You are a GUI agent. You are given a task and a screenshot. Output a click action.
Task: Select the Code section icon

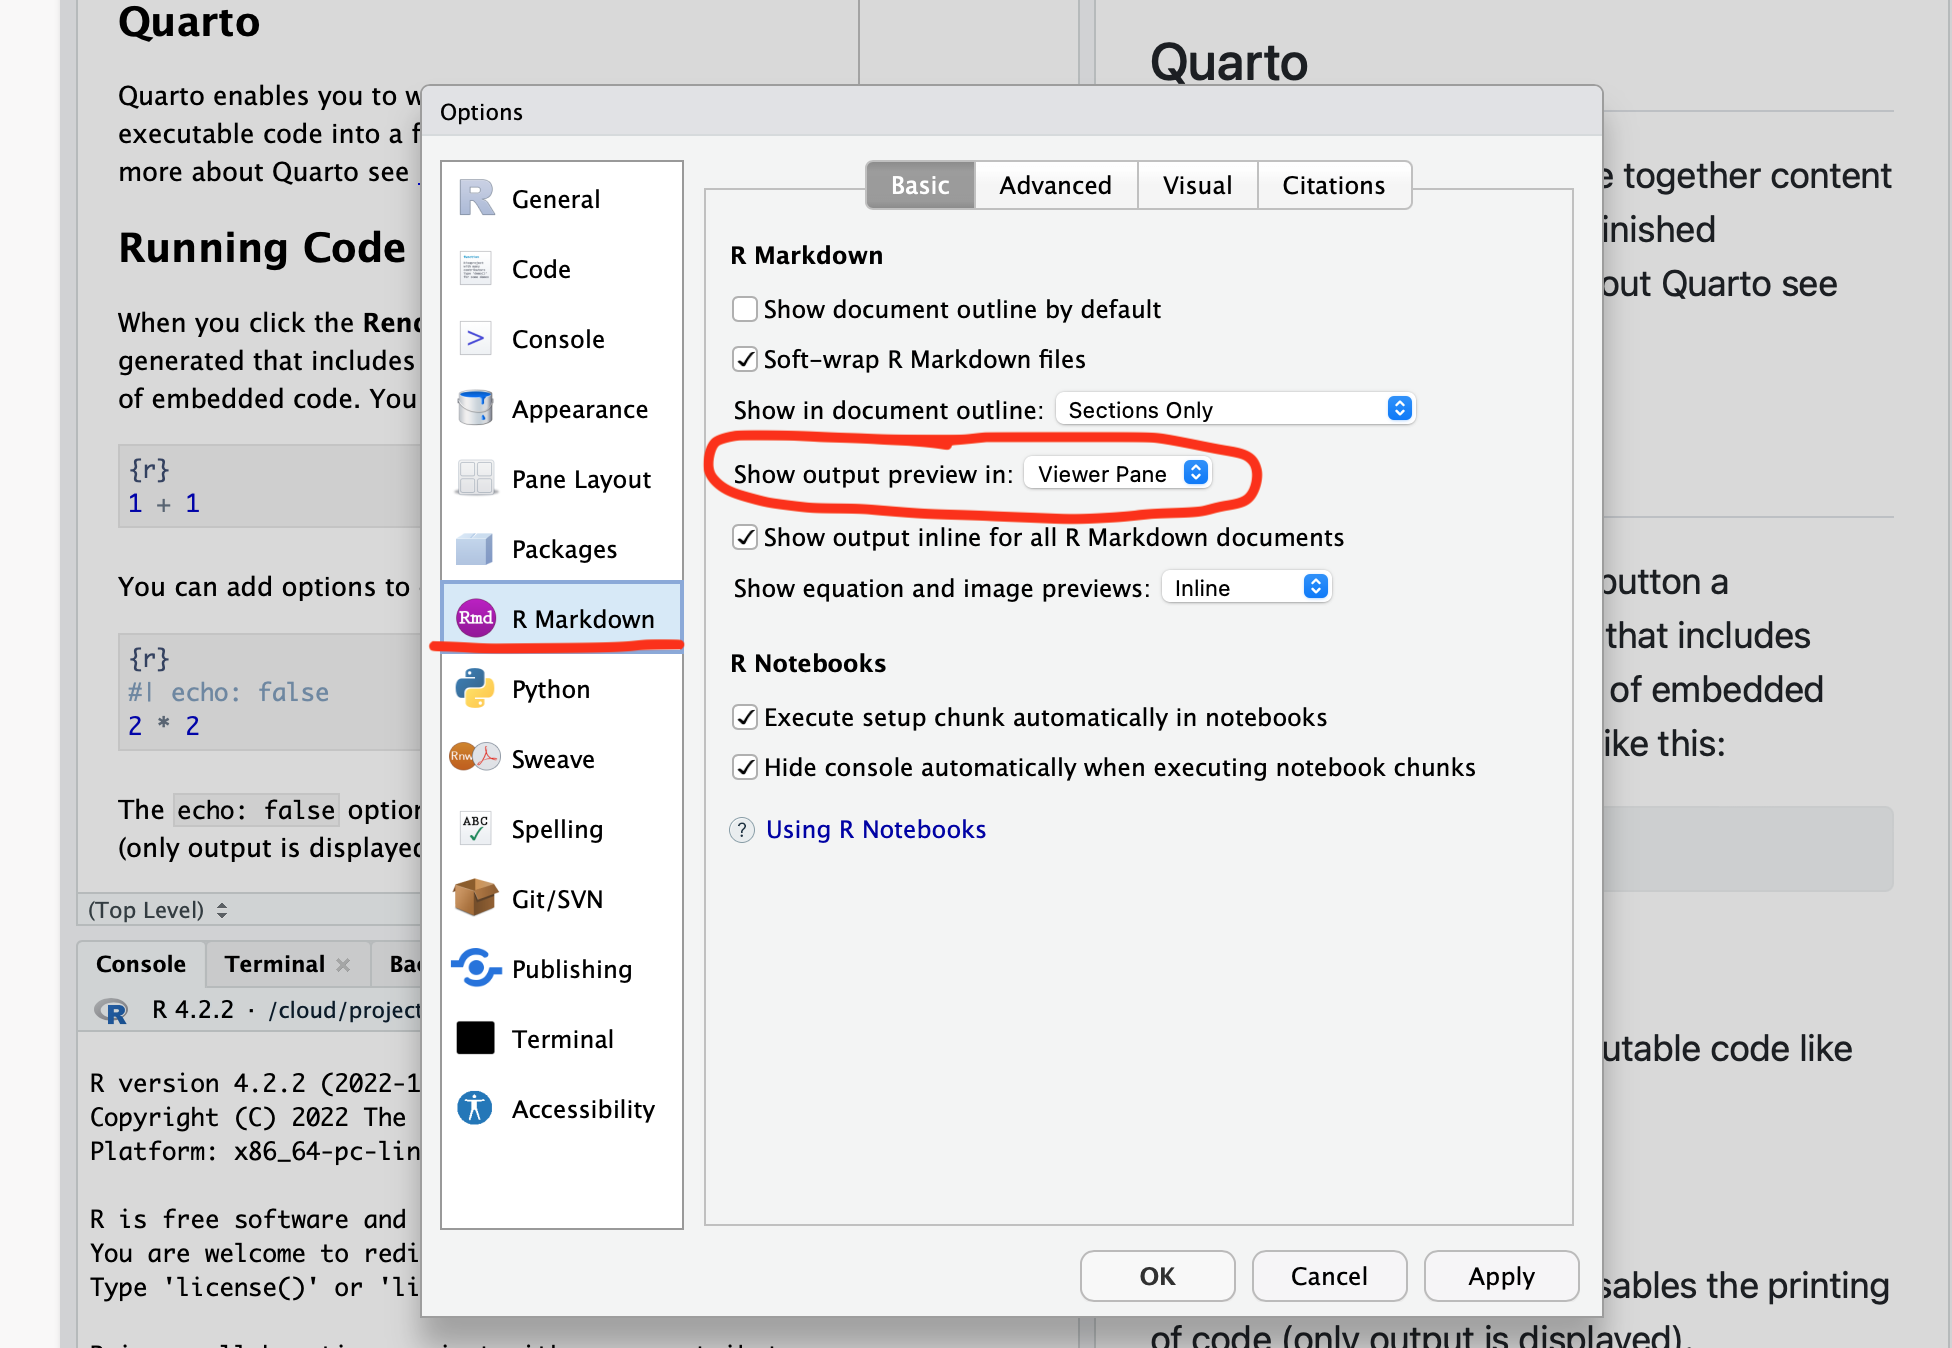(476, 268)
